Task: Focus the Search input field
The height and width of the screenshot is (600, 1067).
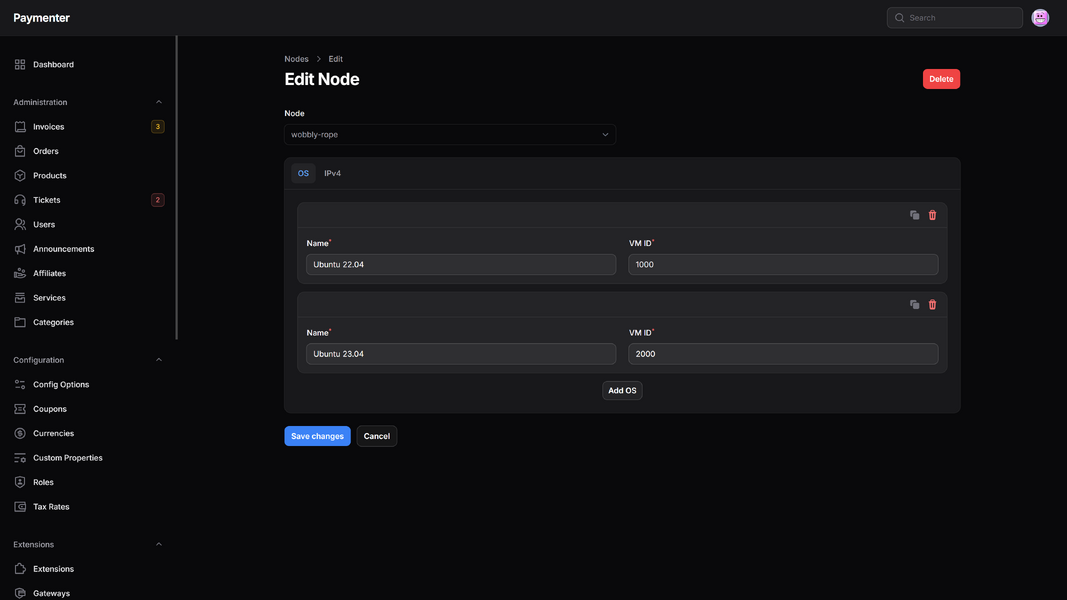Action: pyautogui.click(x=955, y=18)
